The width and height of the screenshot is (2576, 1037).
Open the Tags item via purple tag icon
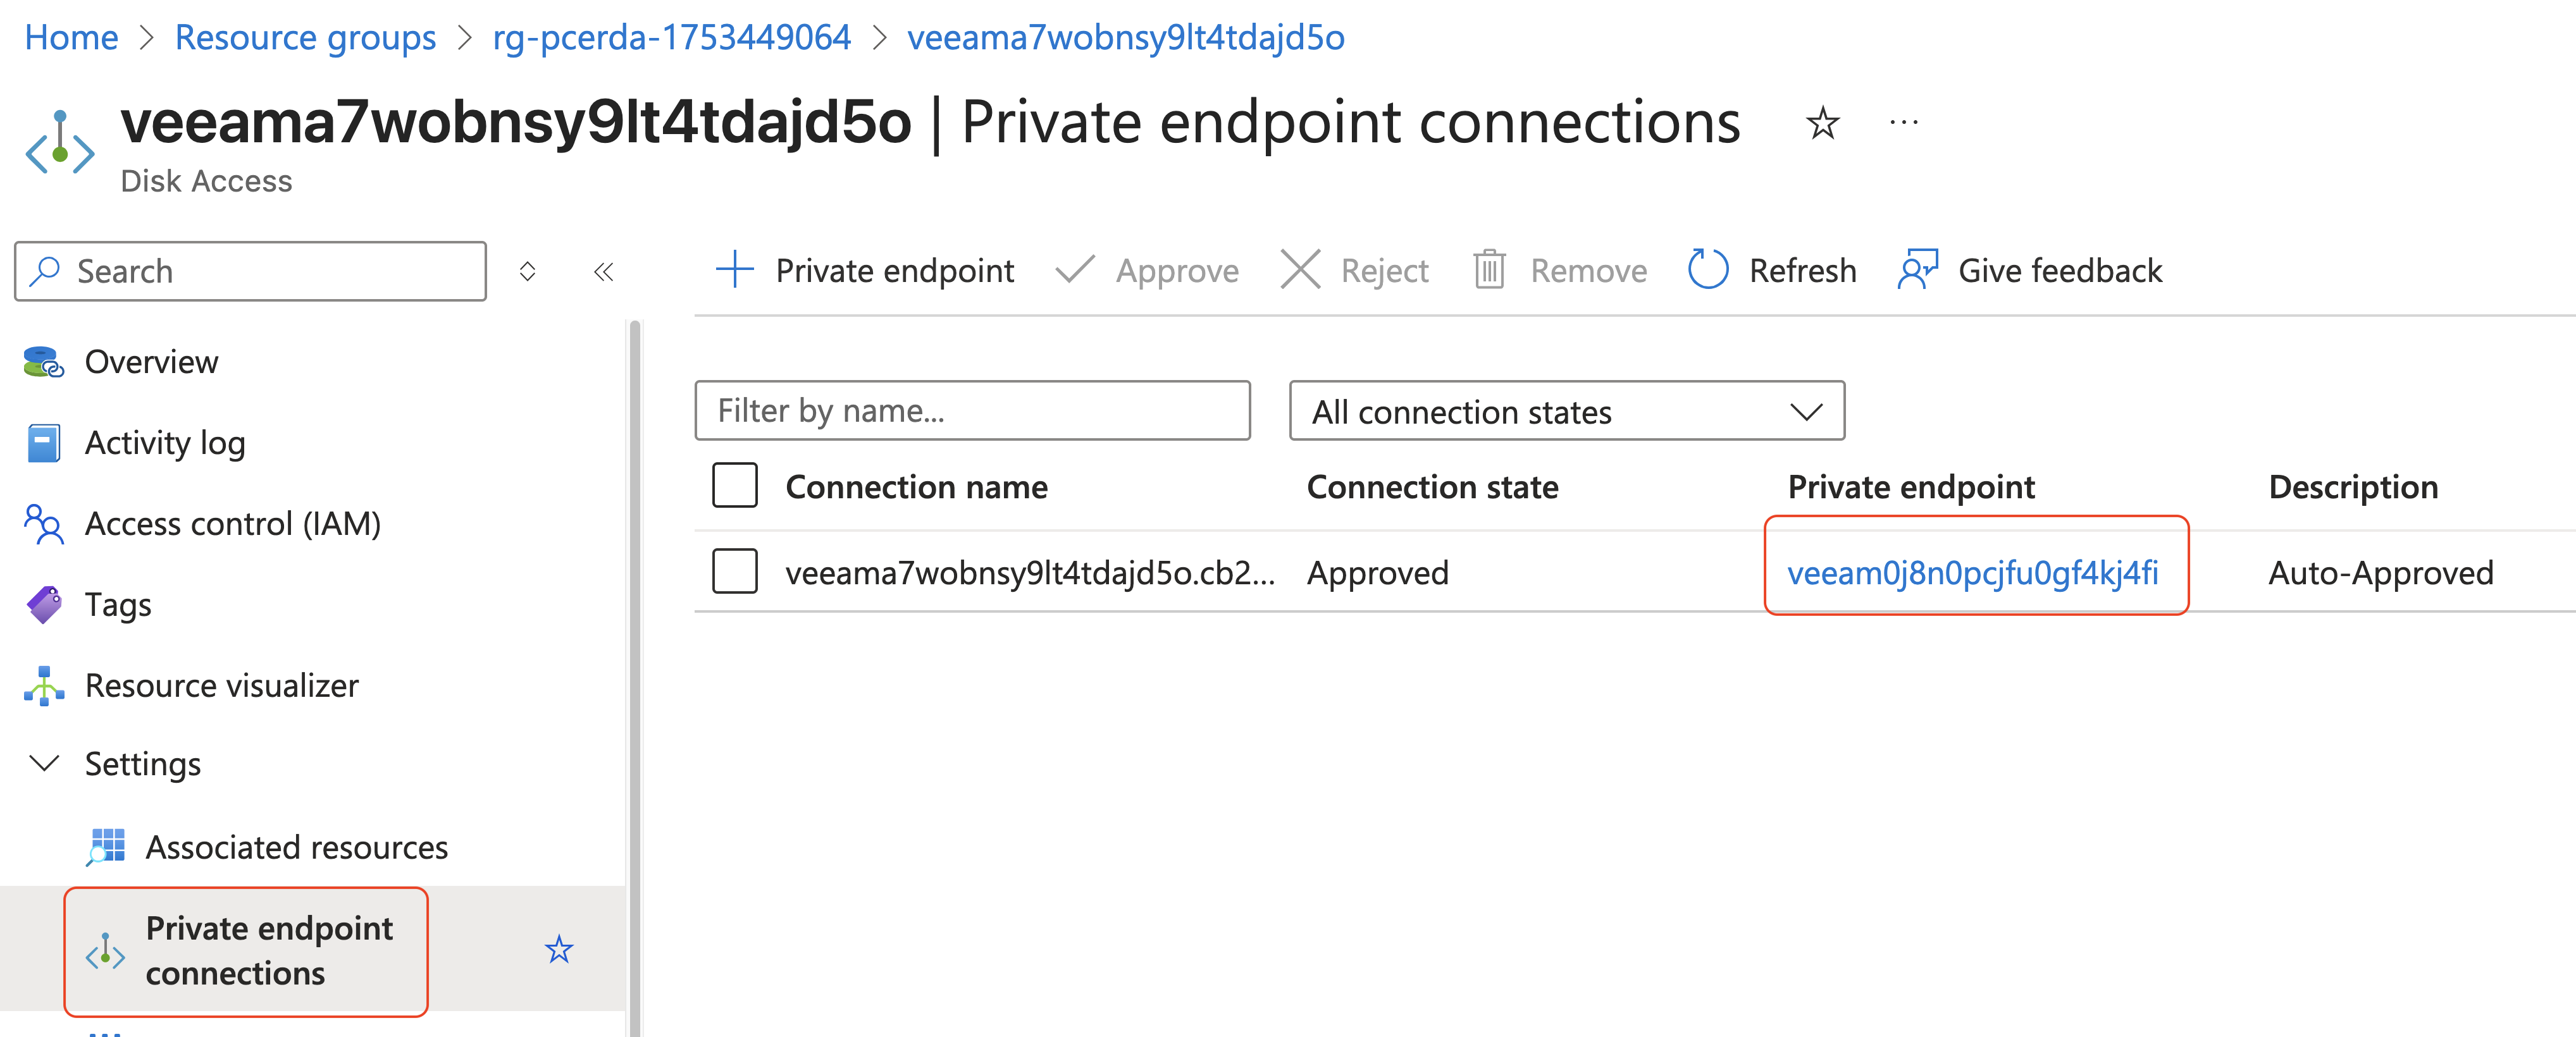pos(44,605)
